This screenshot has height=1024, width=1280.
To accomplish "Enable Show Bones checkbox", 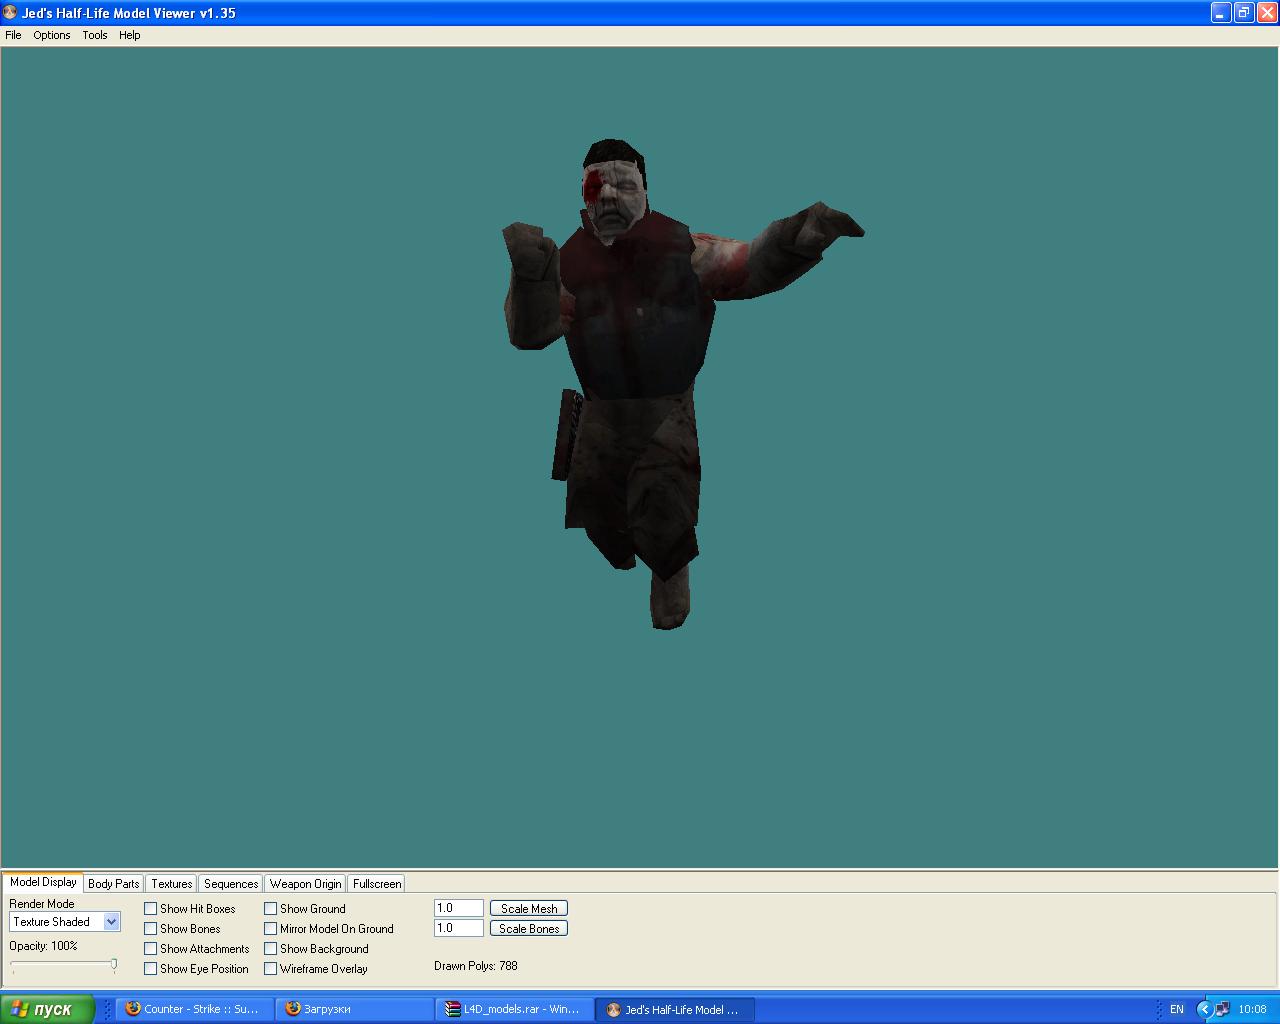I will coord(151,929).
